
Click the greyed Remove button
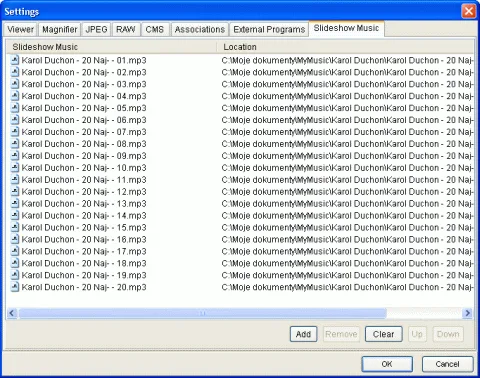coord(341,334)
